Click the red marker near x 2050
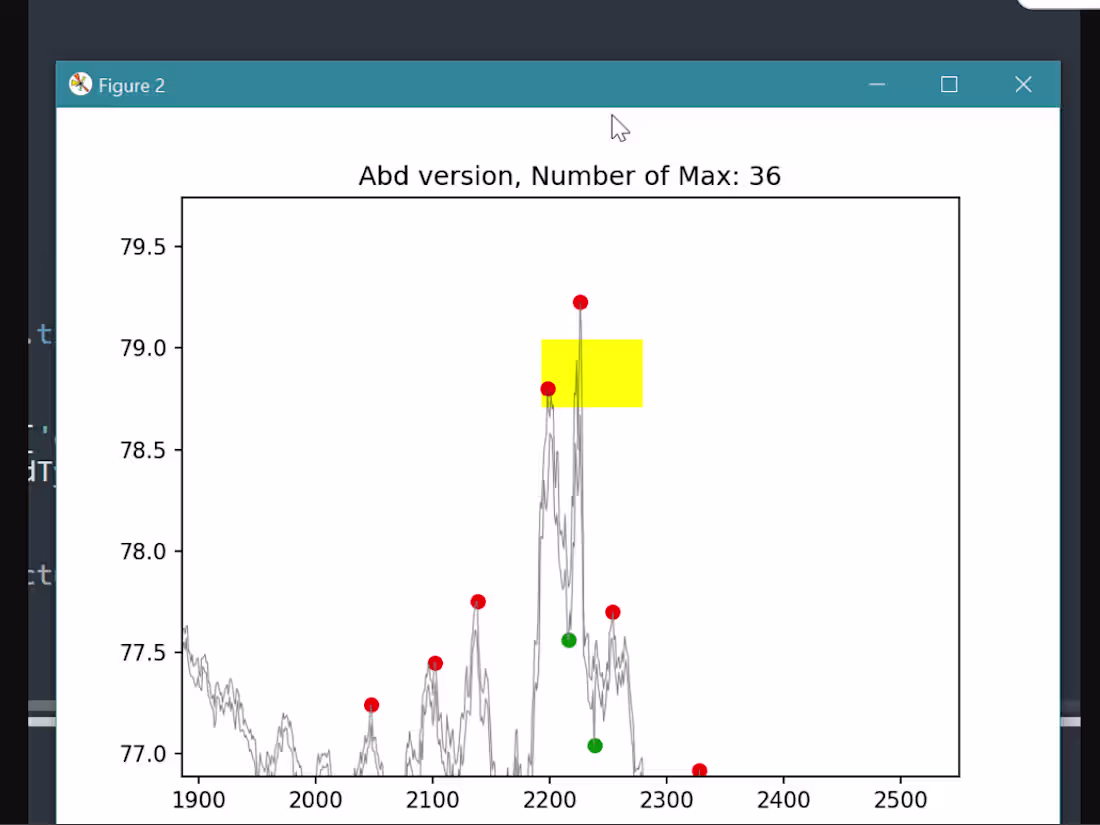 (x=372, y=705)
